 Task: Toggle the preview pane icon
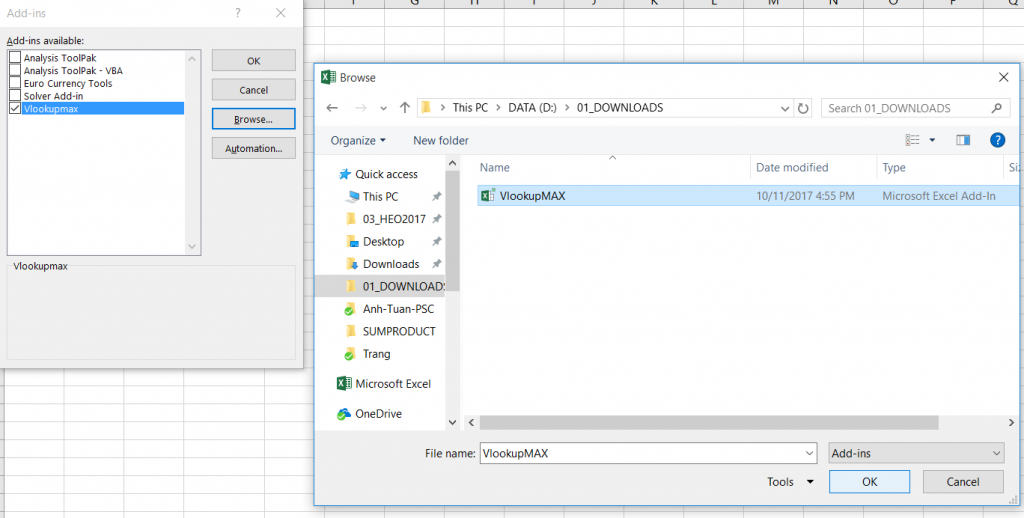click(963, 140)
